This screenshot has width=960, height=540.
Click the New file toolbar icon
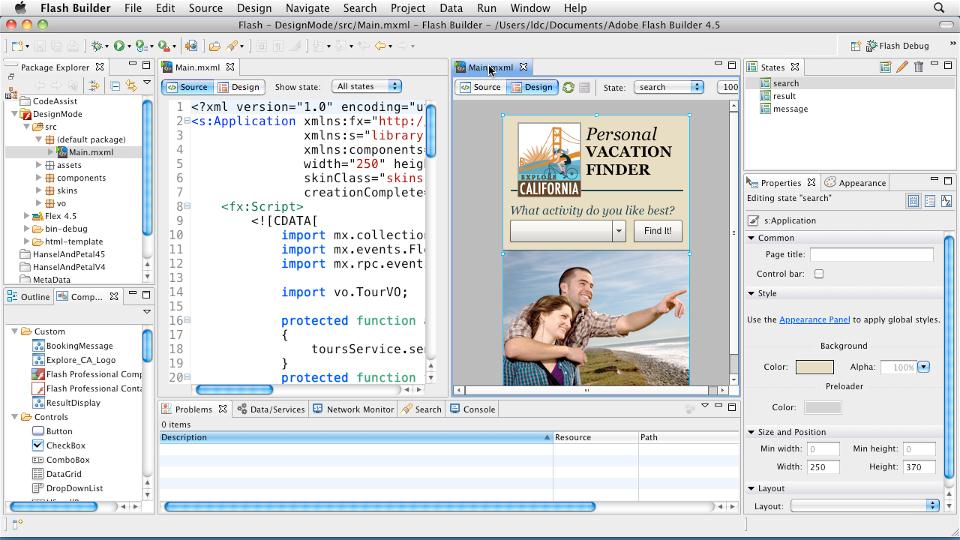click(17, 46)
